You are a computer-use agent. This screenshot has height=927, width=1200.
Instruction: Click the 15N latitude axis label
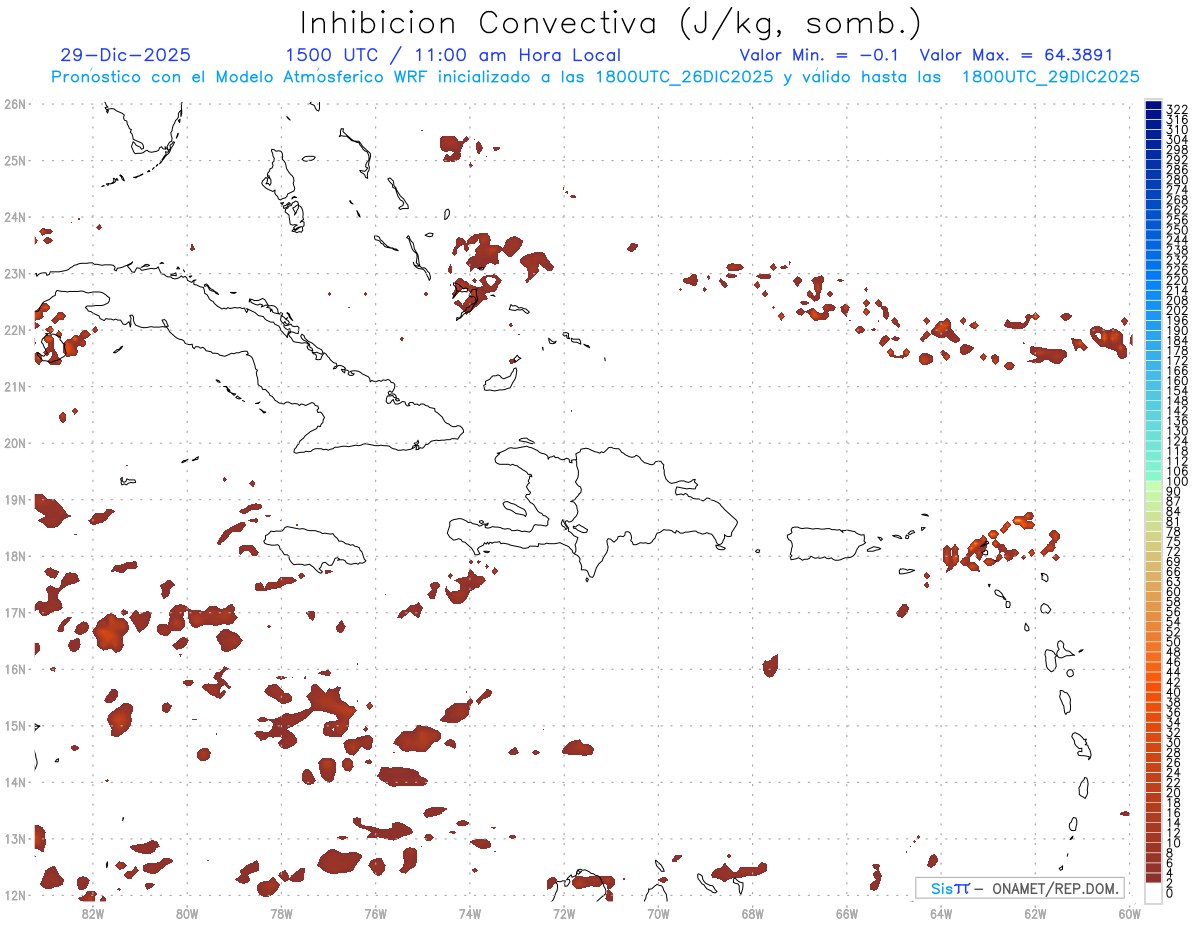[x=14, y=725]
